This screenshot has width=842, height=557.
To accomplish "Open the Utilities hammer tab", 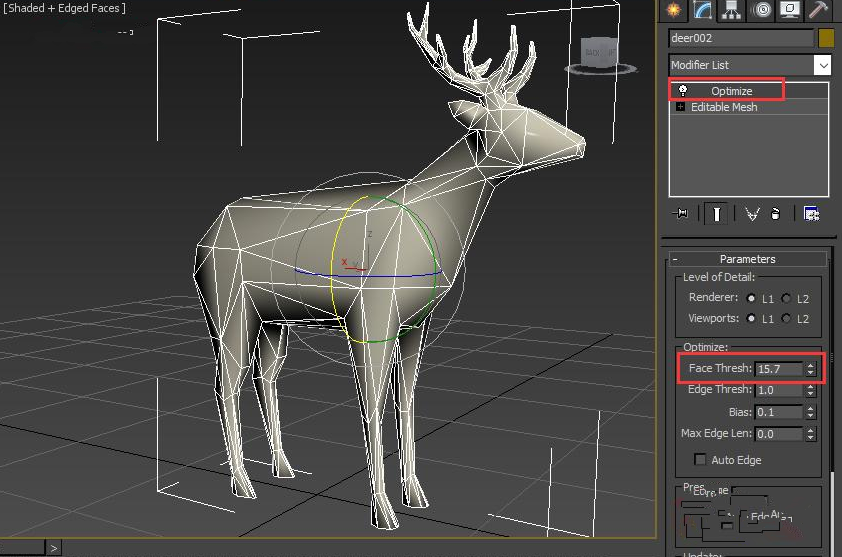I will tap(818, 10).
